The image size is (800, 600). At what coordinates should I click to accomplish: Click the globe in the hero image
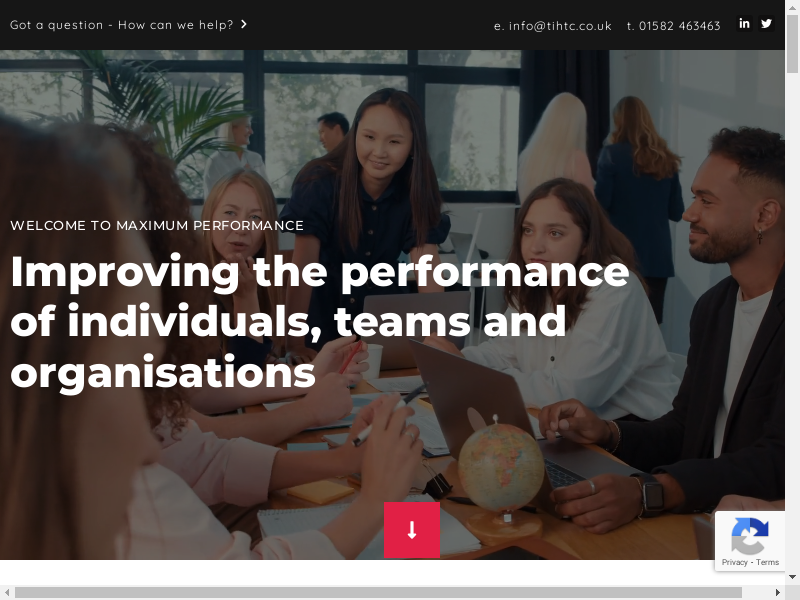(501, 466)
